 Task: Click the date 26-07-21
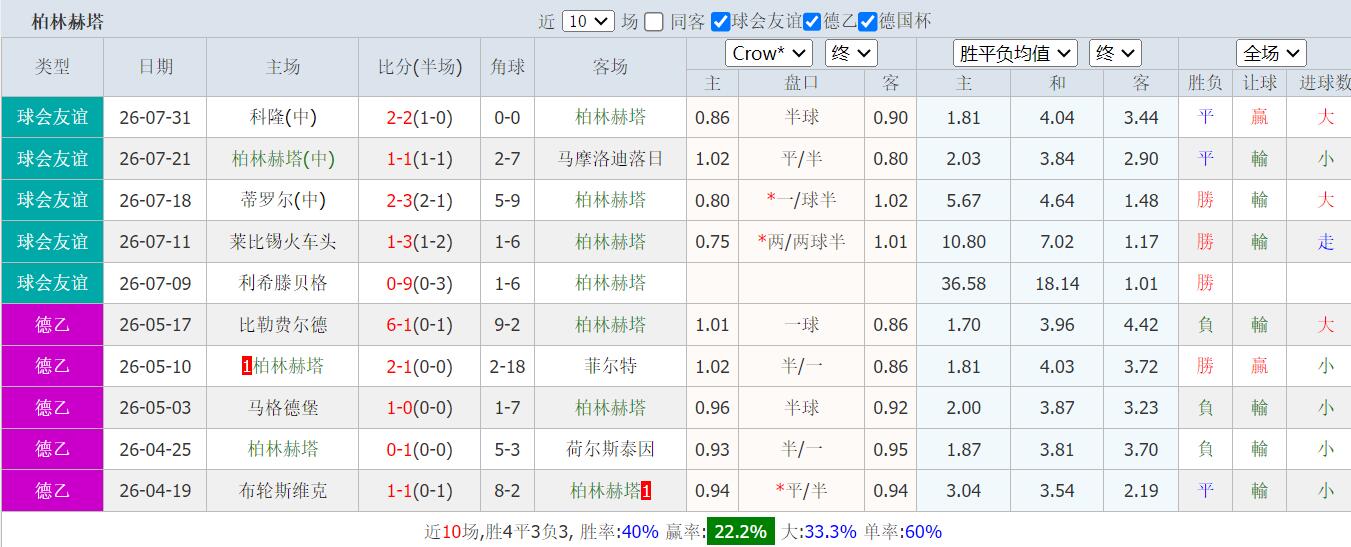155,158
